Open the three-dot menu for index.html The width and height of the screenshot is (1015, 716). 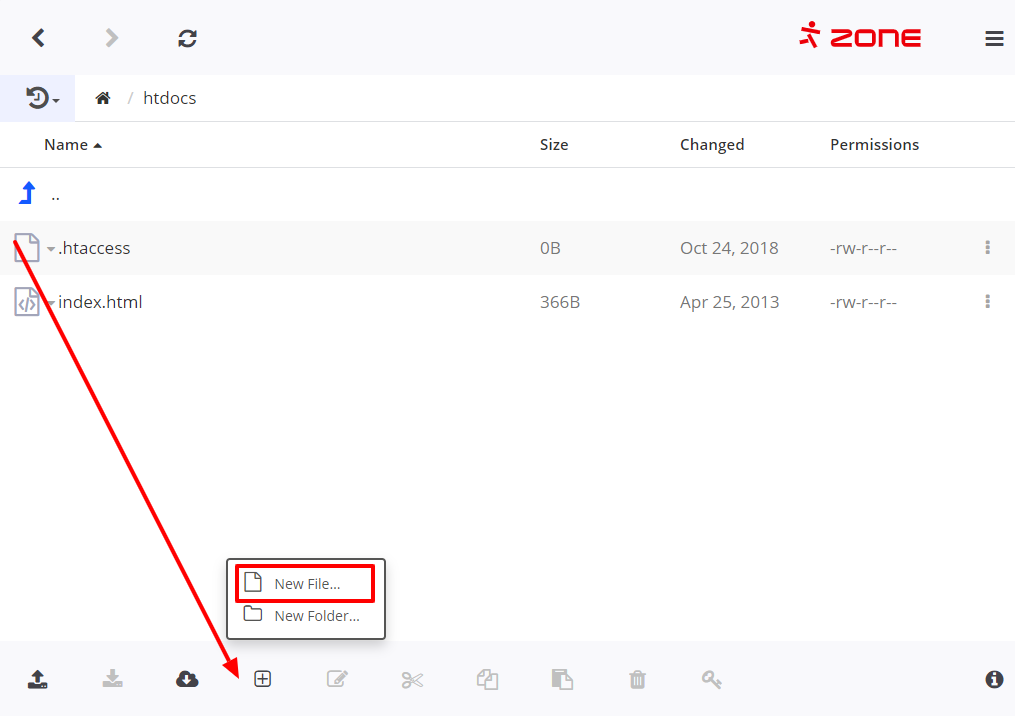987,302
